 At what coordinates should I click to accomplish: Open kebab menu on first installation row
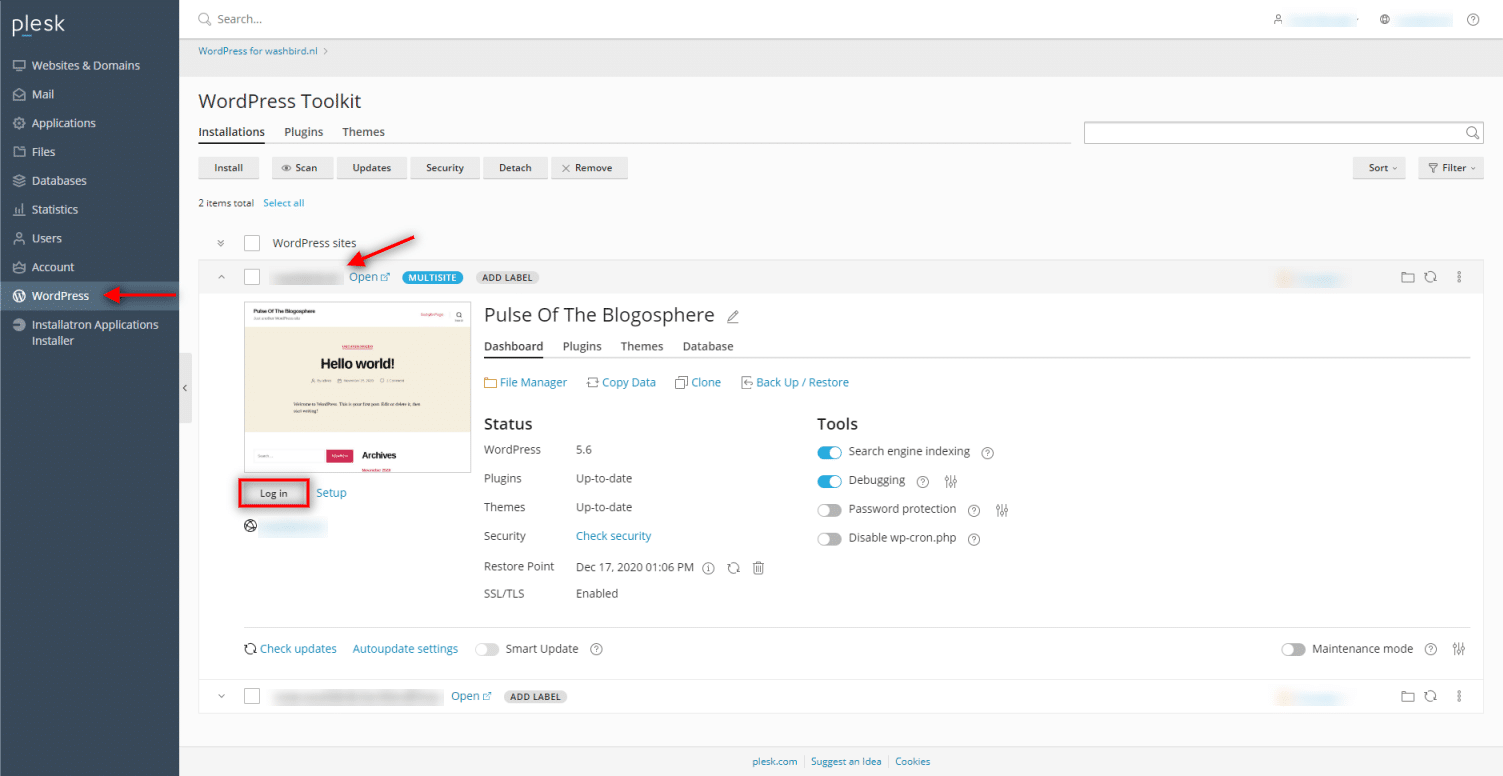[x=1459, y=277]
